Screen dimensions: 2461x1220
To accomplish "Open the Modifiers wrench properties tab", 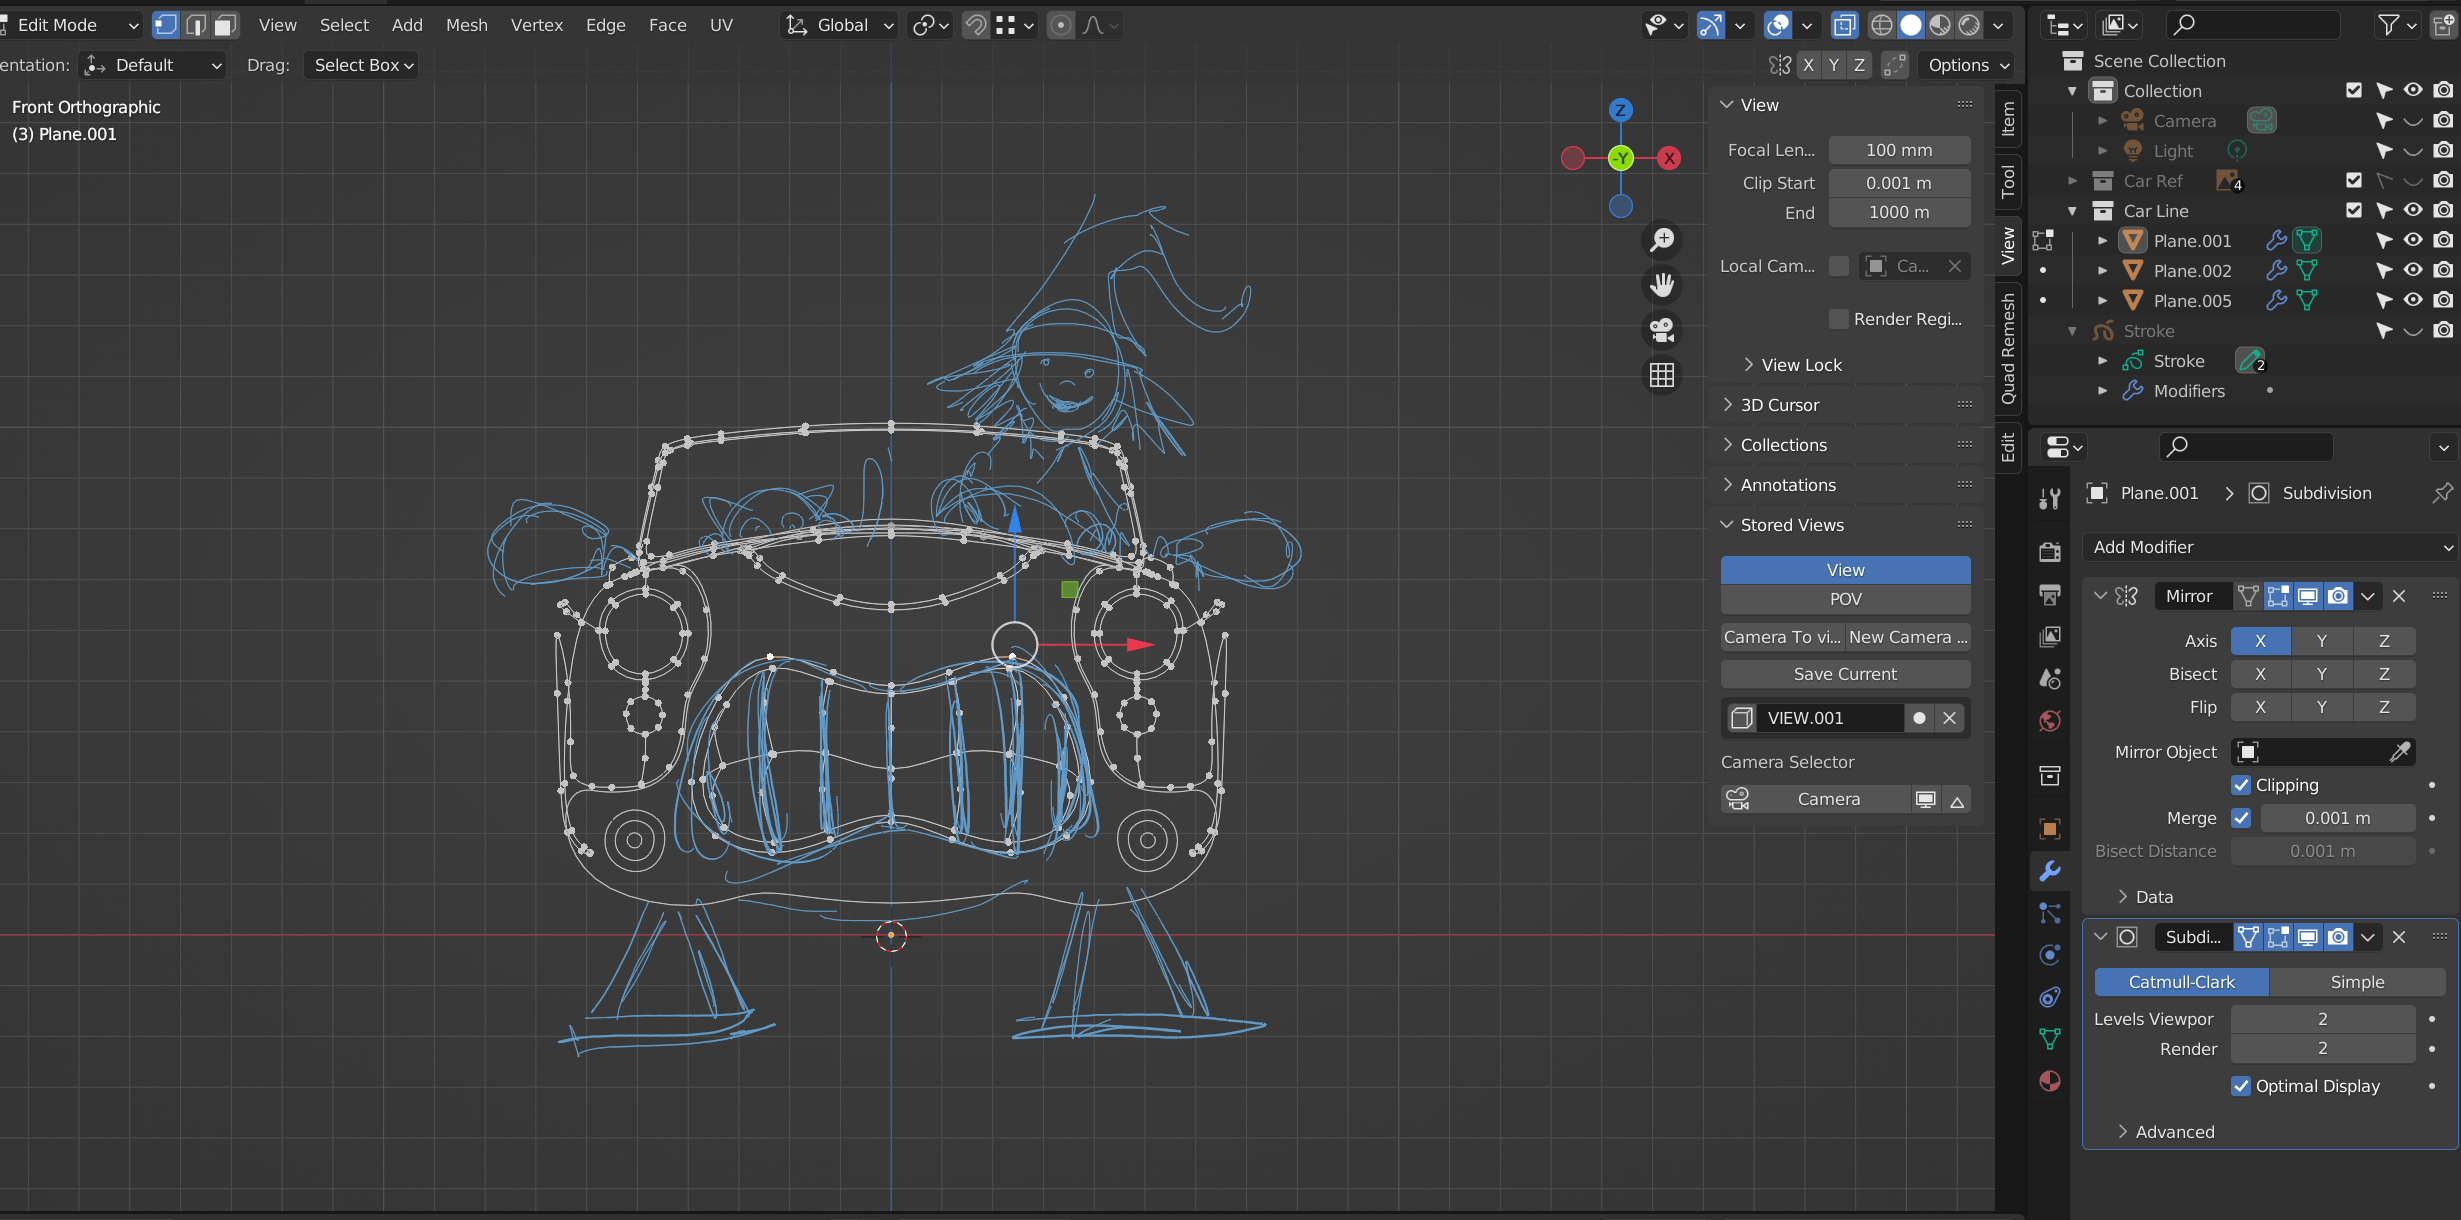I will pyautogui.click(x=2050, y=871).
